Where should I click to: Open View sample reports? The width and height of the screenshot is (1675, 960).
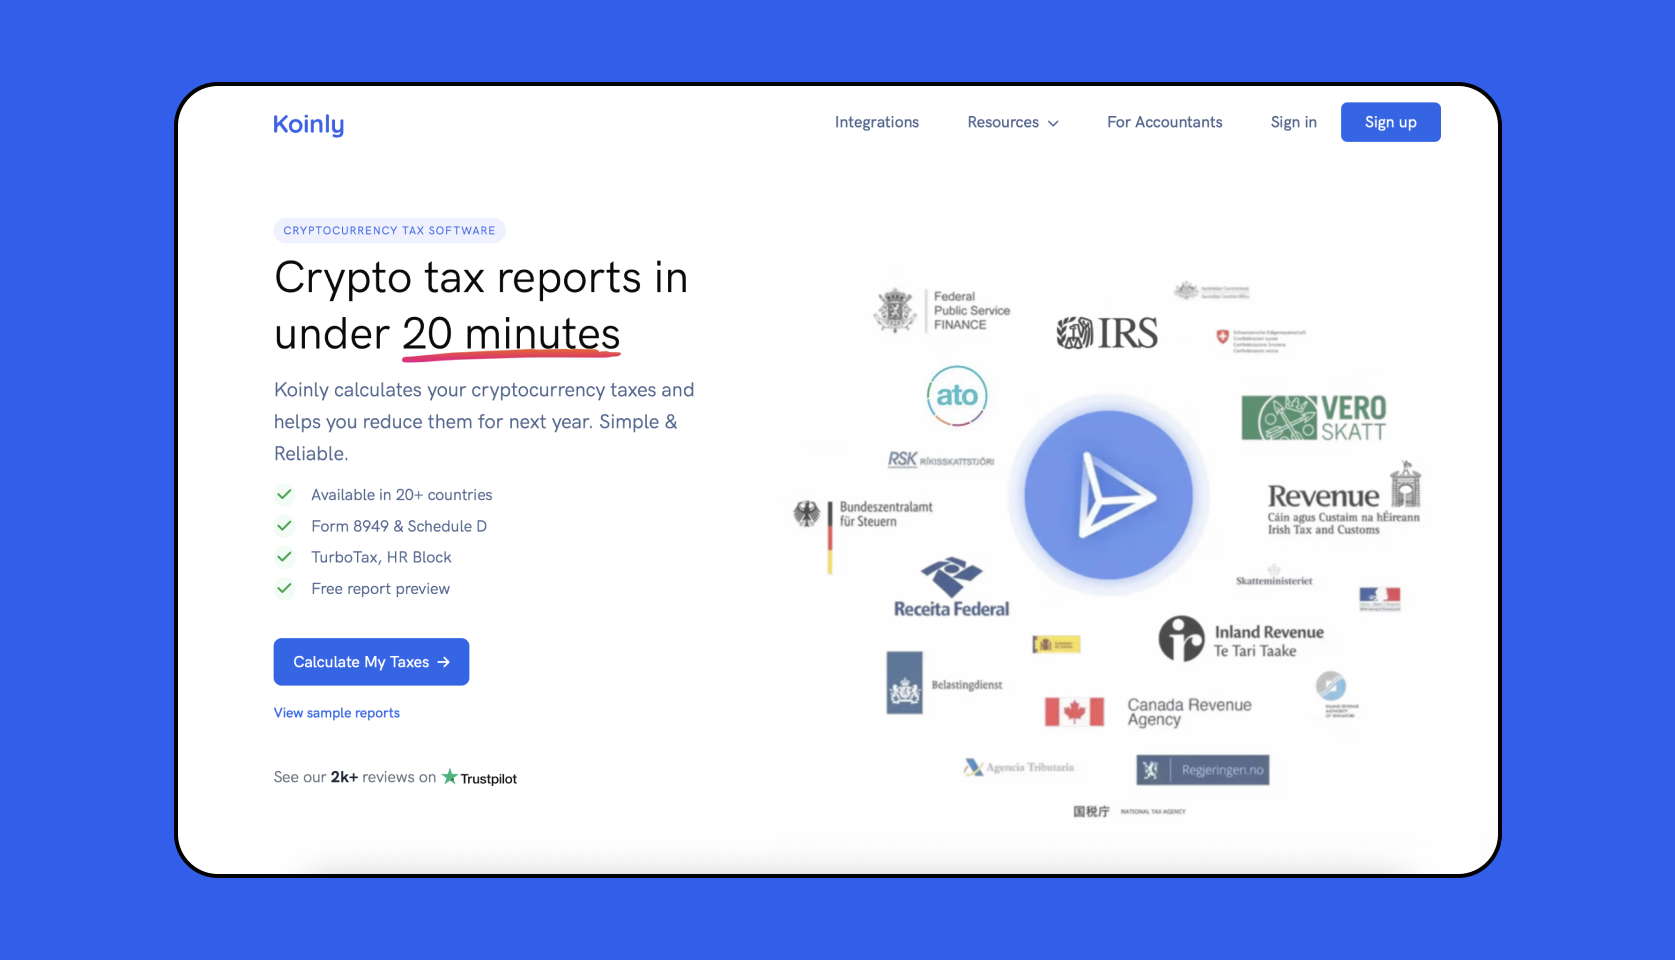pos(336,712)
